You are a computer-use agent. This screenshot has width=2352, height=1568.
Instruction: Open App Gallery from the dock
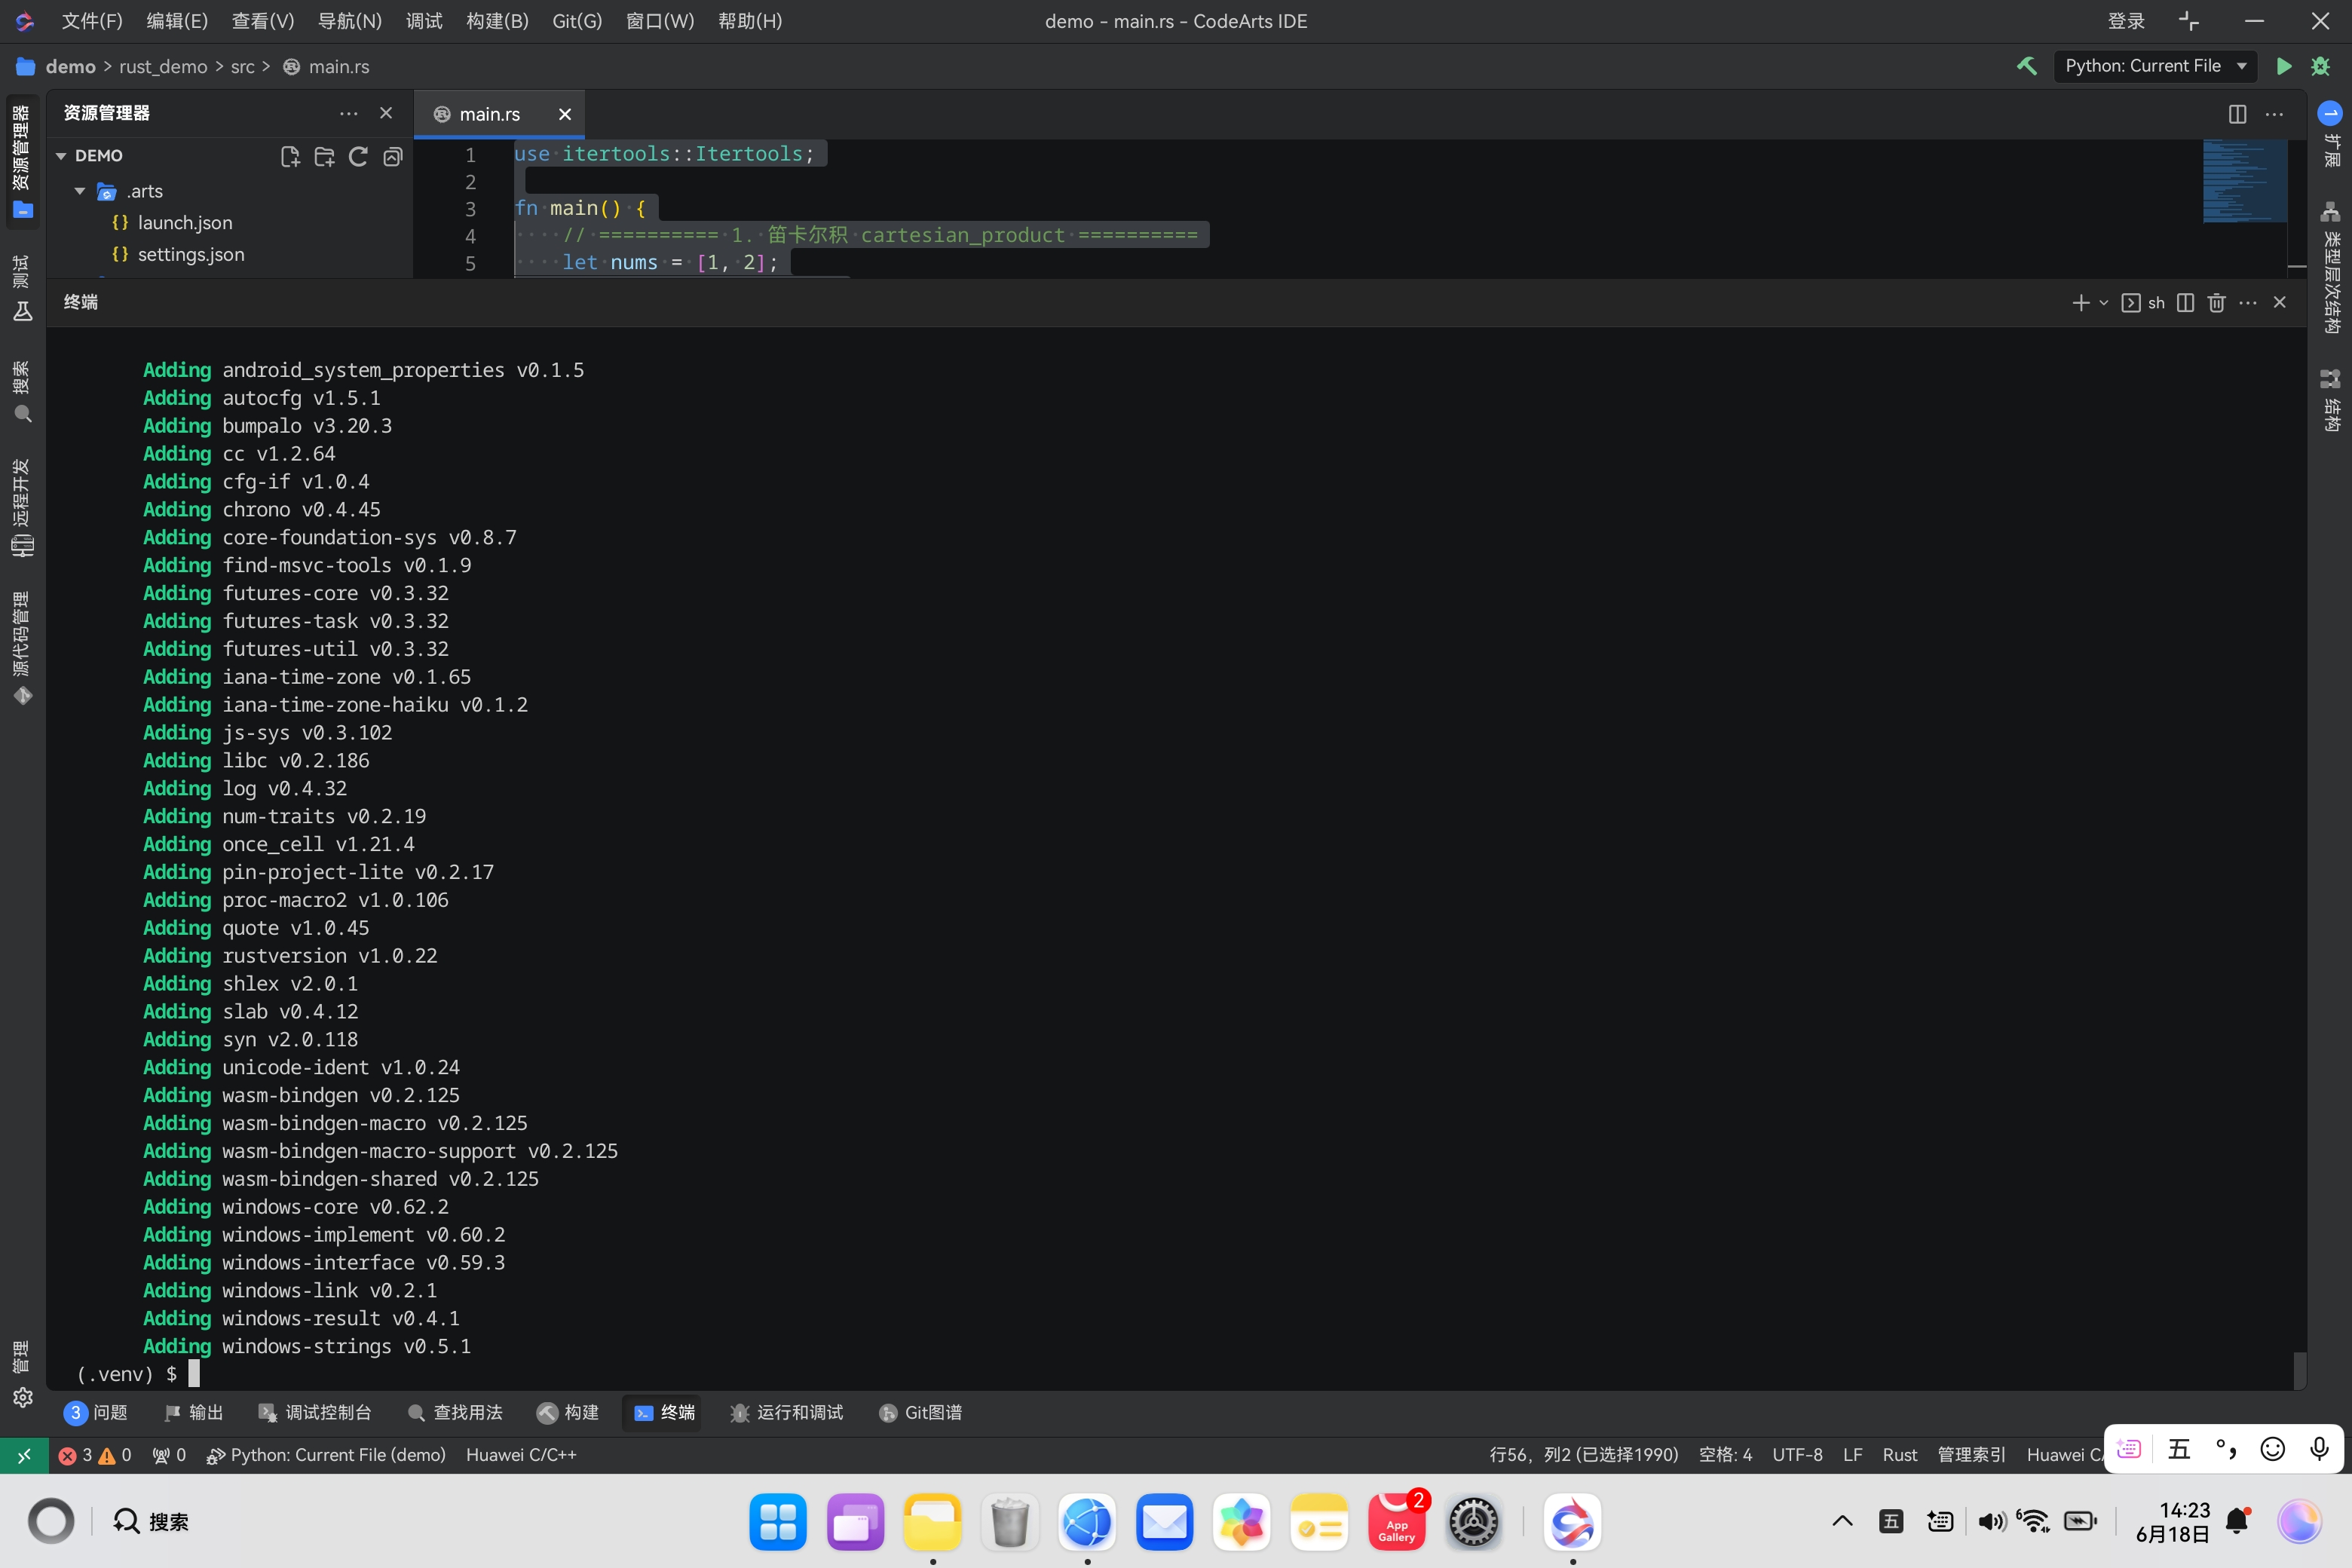[1396, 1522]
